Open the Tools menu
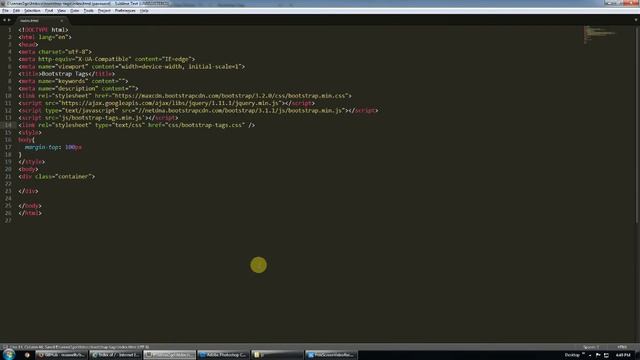The image size is (640, 360). [89, 11]
